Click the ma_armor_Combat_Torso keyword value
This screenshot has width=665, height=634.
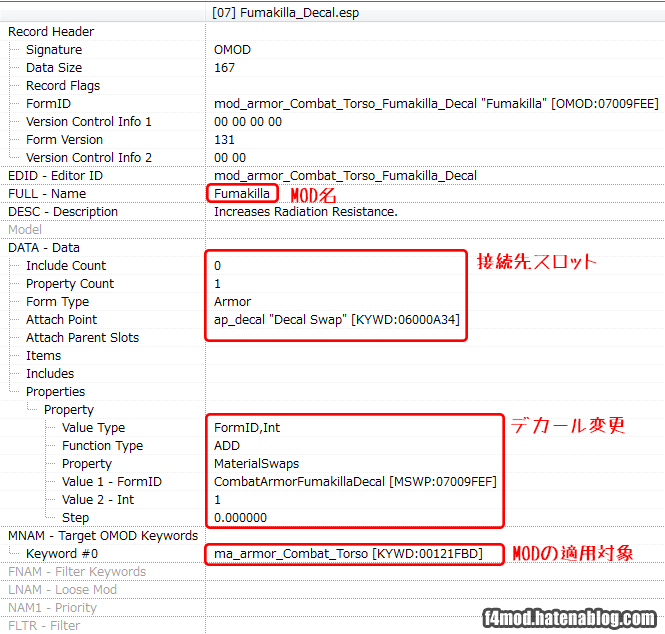click(348, 554)
